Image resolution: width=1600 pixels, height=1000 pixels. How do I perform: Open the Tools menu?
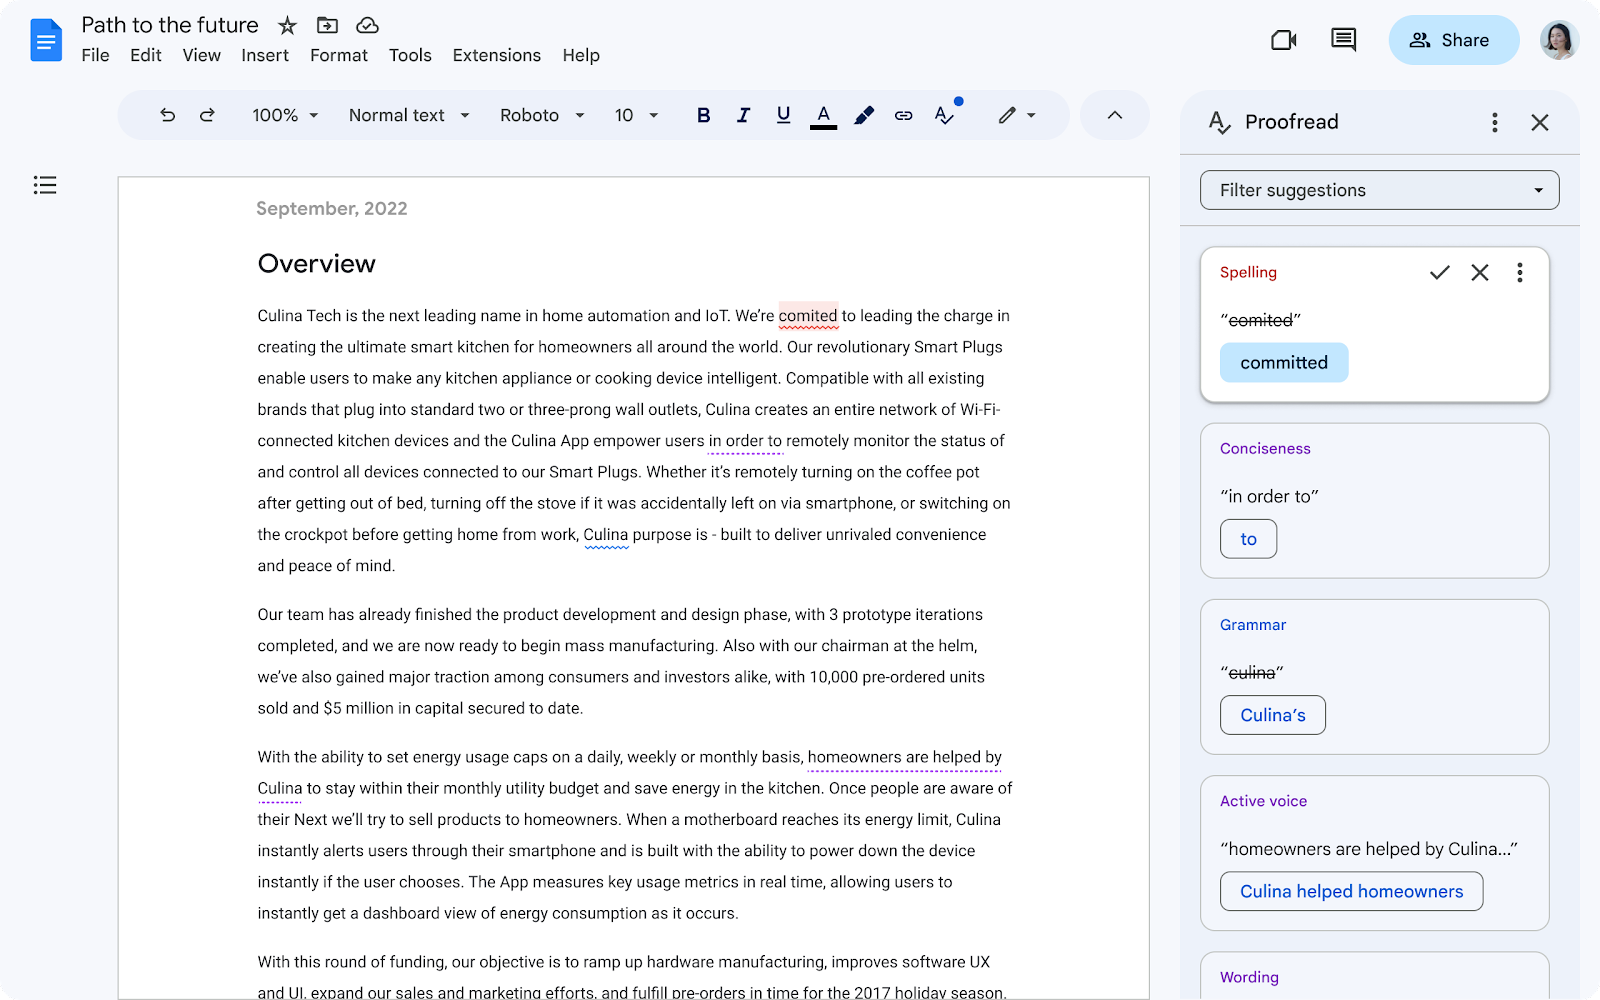coord(410,55)
